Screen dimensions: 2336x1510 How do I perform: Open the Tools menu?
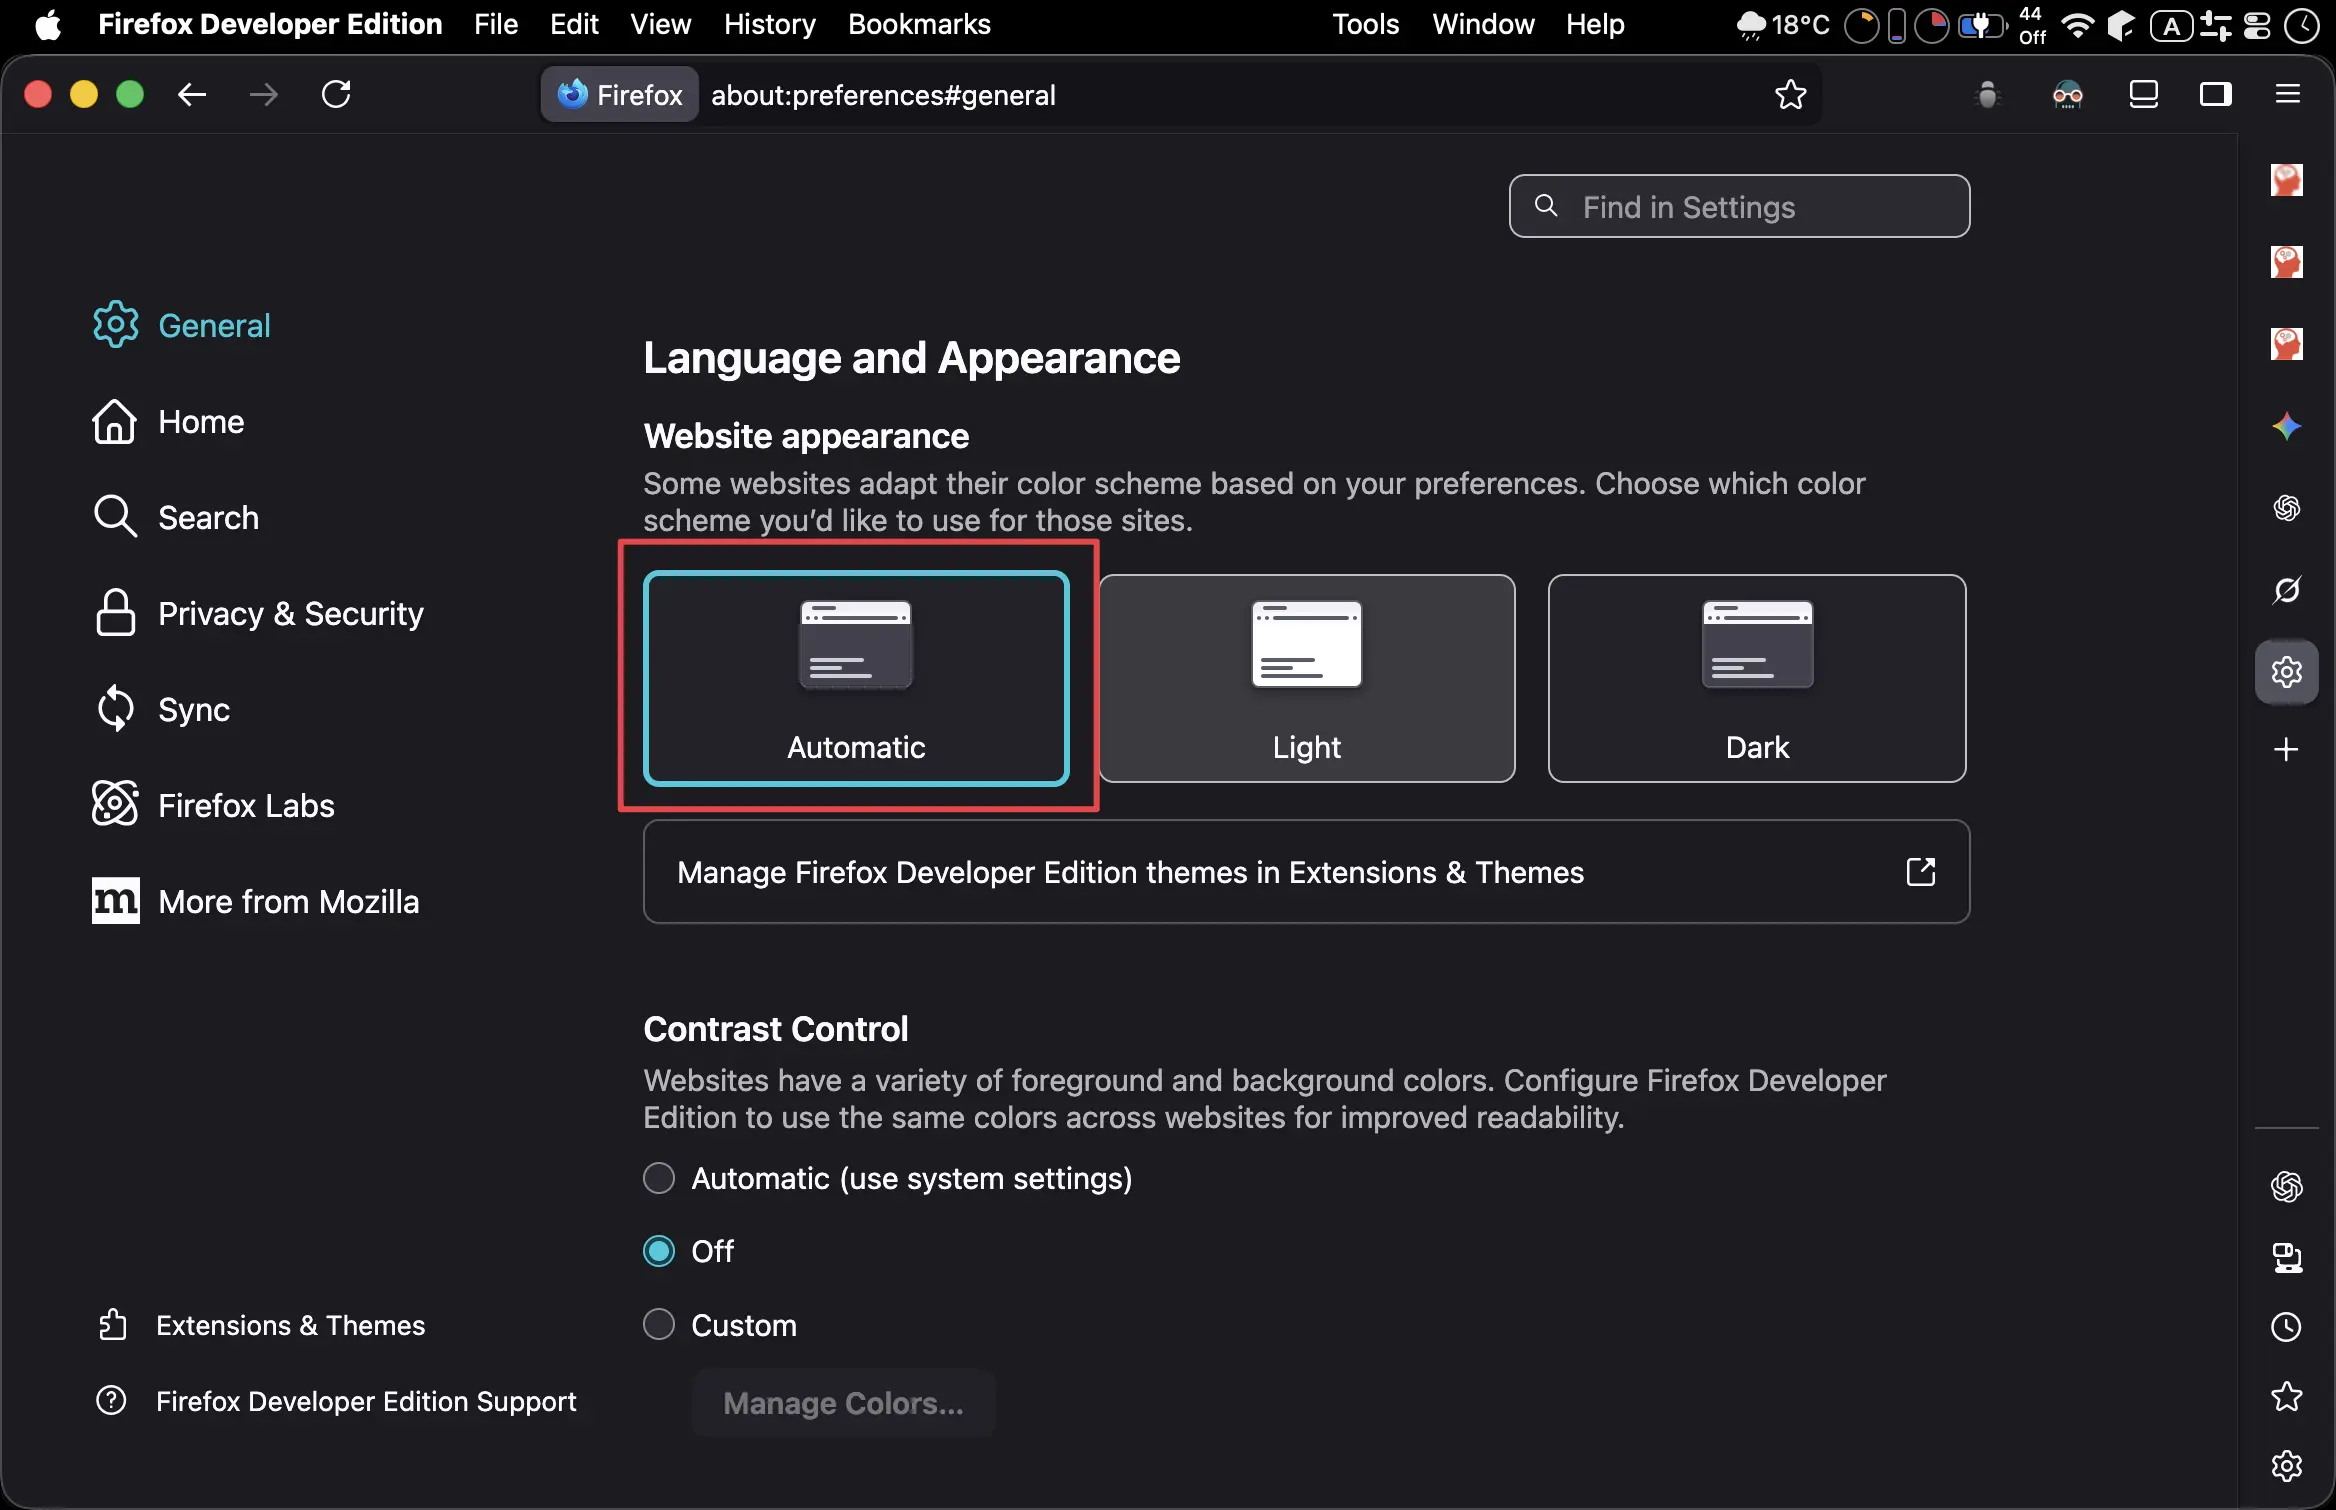point(1364,24)
